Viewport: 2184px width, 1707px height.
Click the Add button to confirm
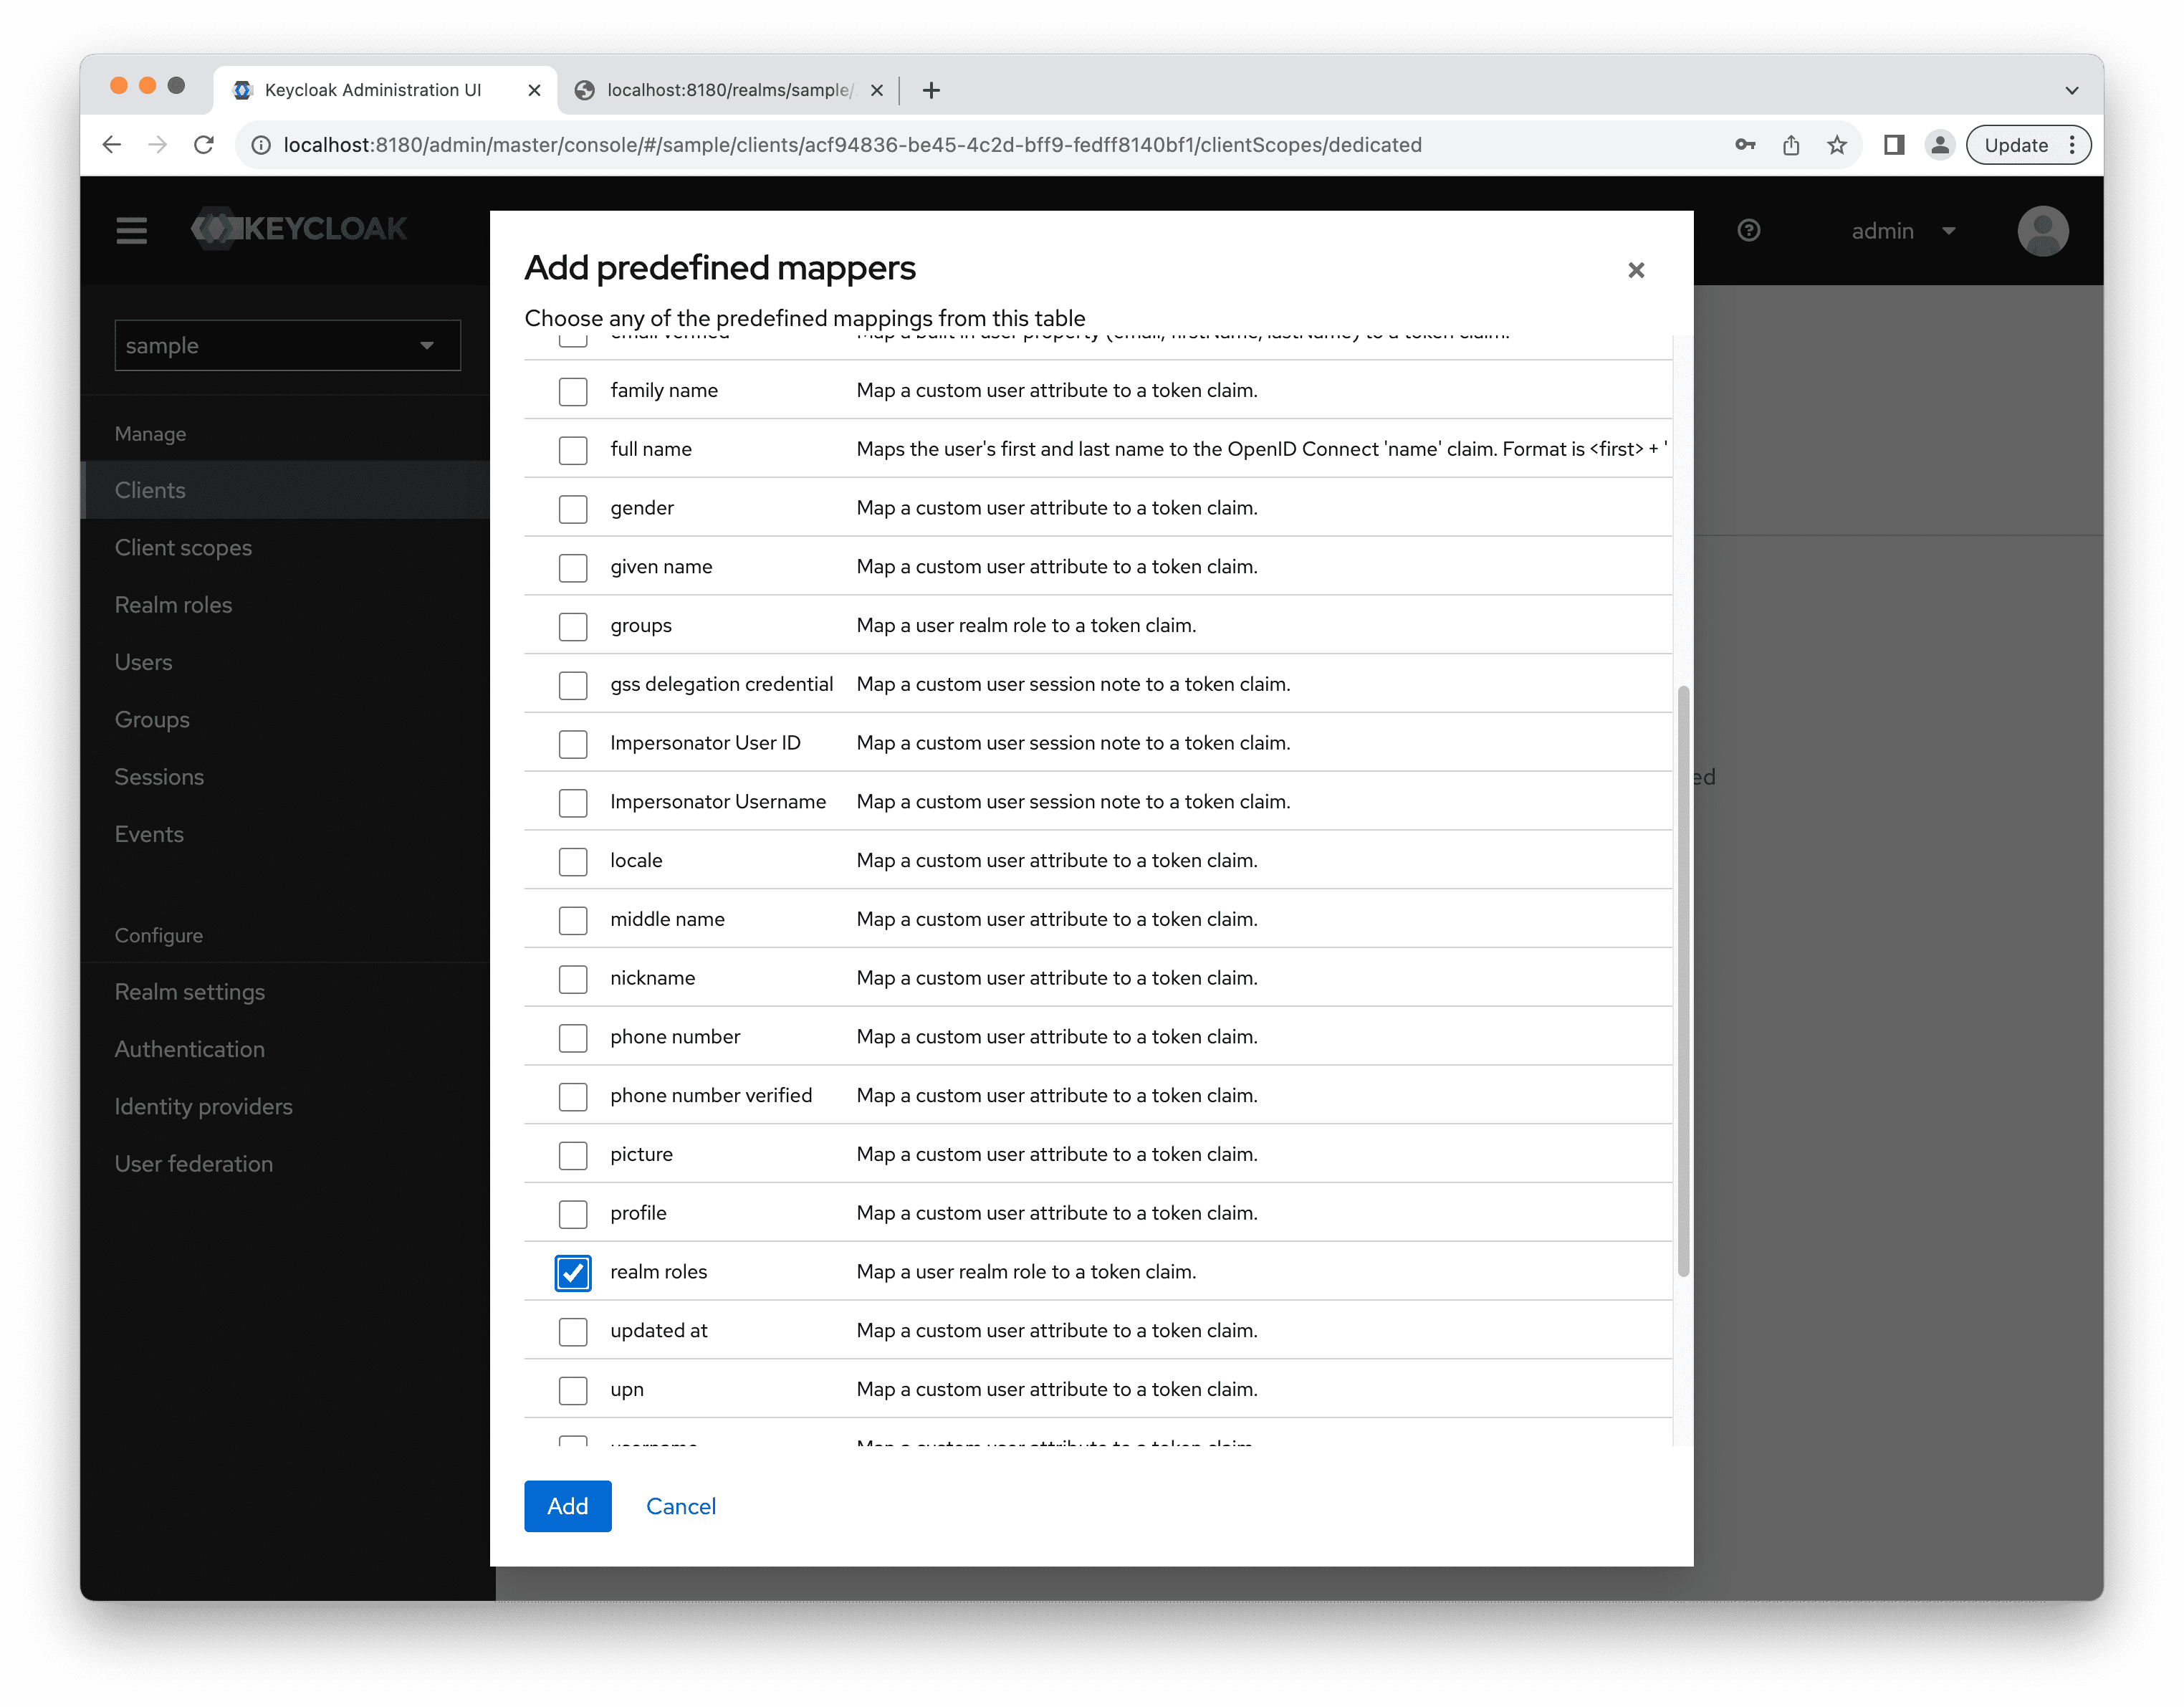tap(569, 1506)
